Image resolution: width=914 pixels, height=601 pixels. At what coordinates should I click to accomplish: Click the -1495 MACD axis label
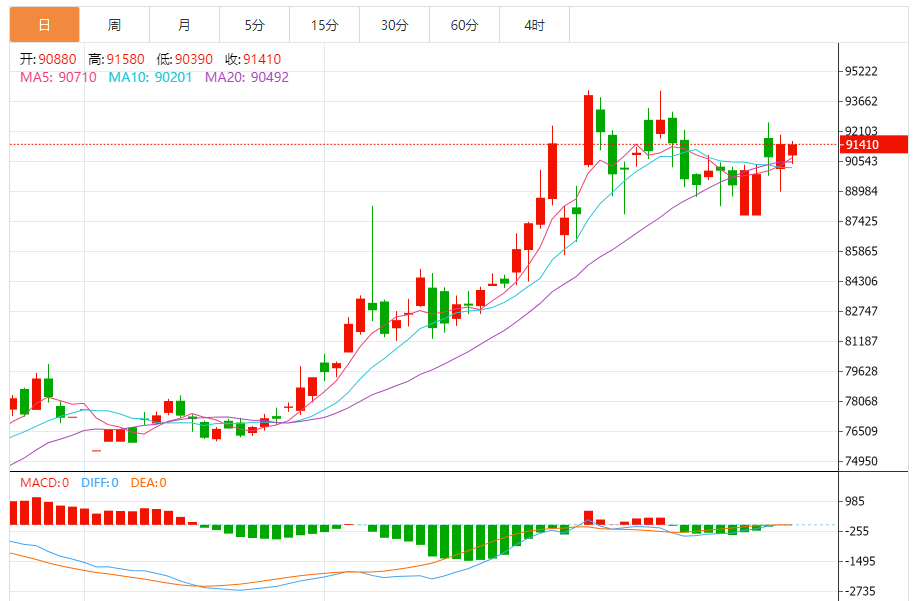tap(860, 561)
